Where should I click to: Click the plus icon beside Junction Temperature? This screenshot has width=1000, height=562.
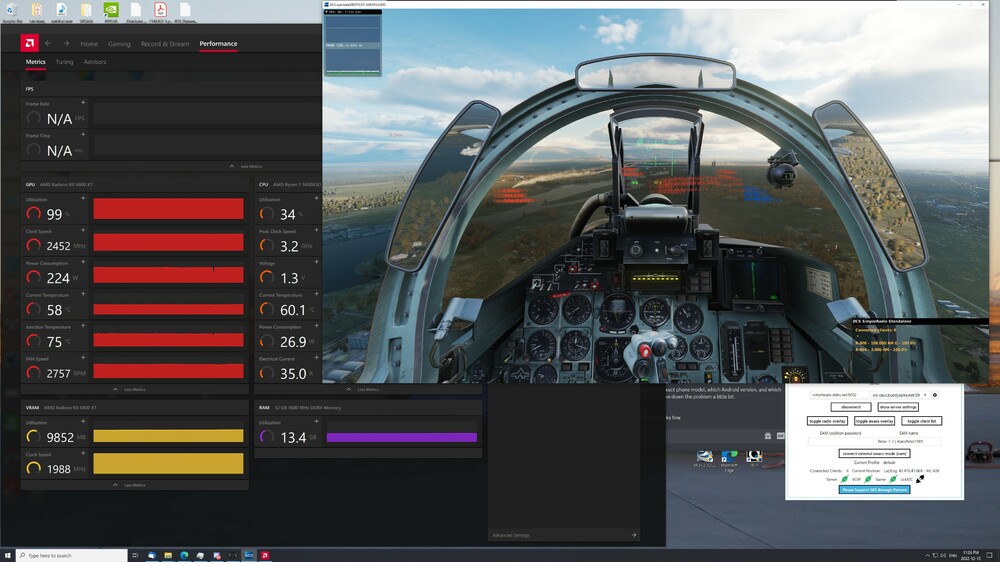(83, 326)
